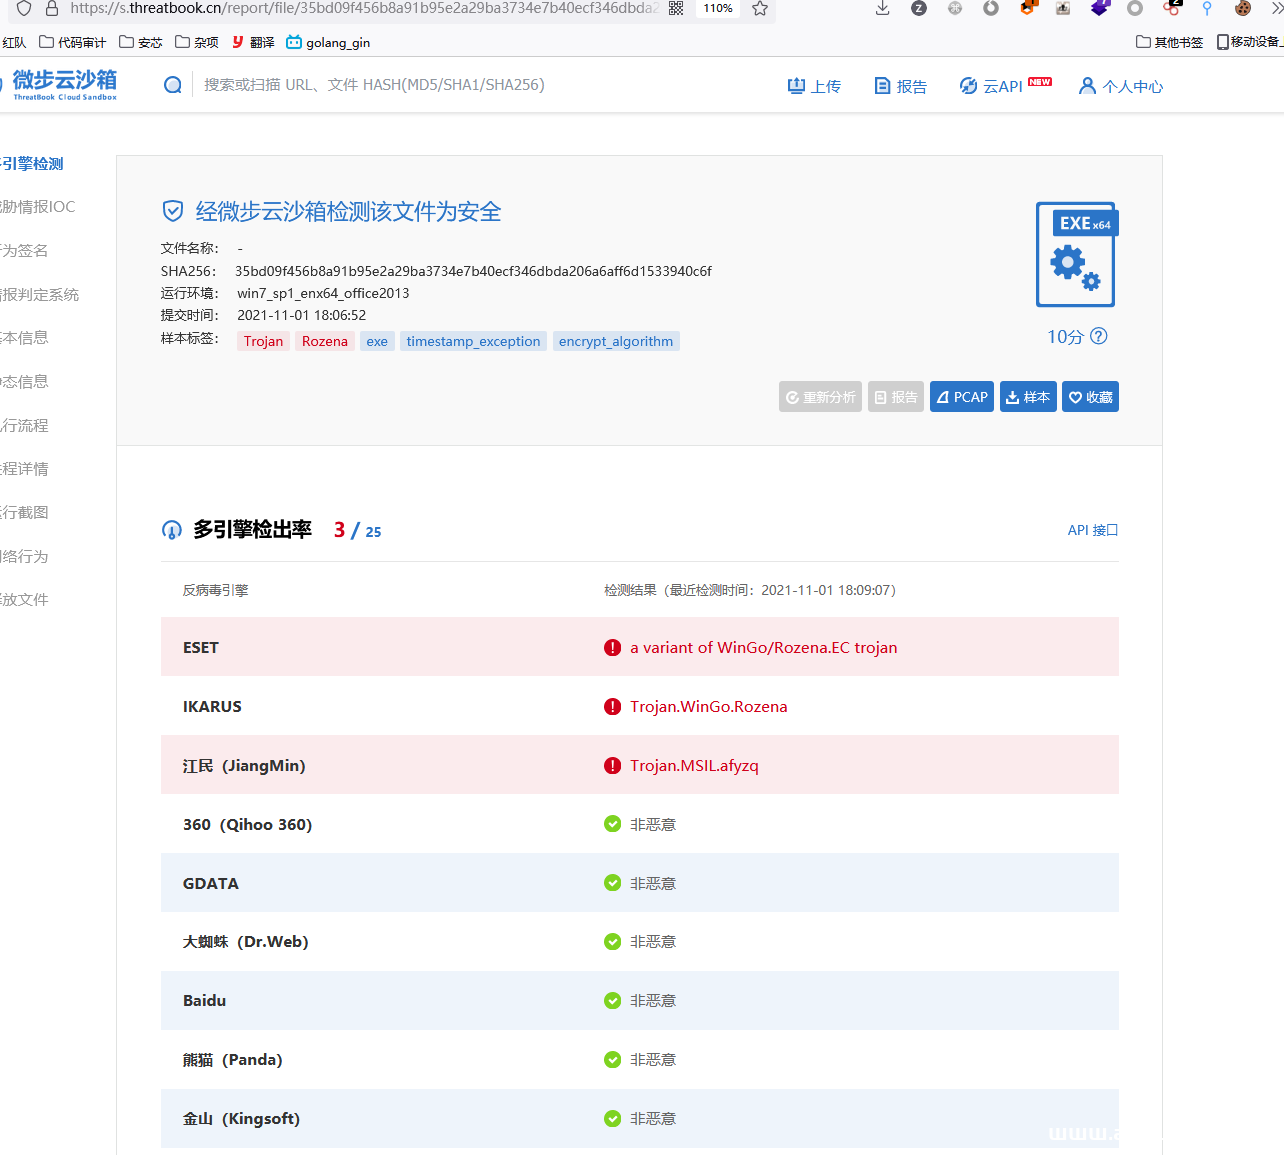Click the encrypt_algorithm tag

(x=616, y=341)
